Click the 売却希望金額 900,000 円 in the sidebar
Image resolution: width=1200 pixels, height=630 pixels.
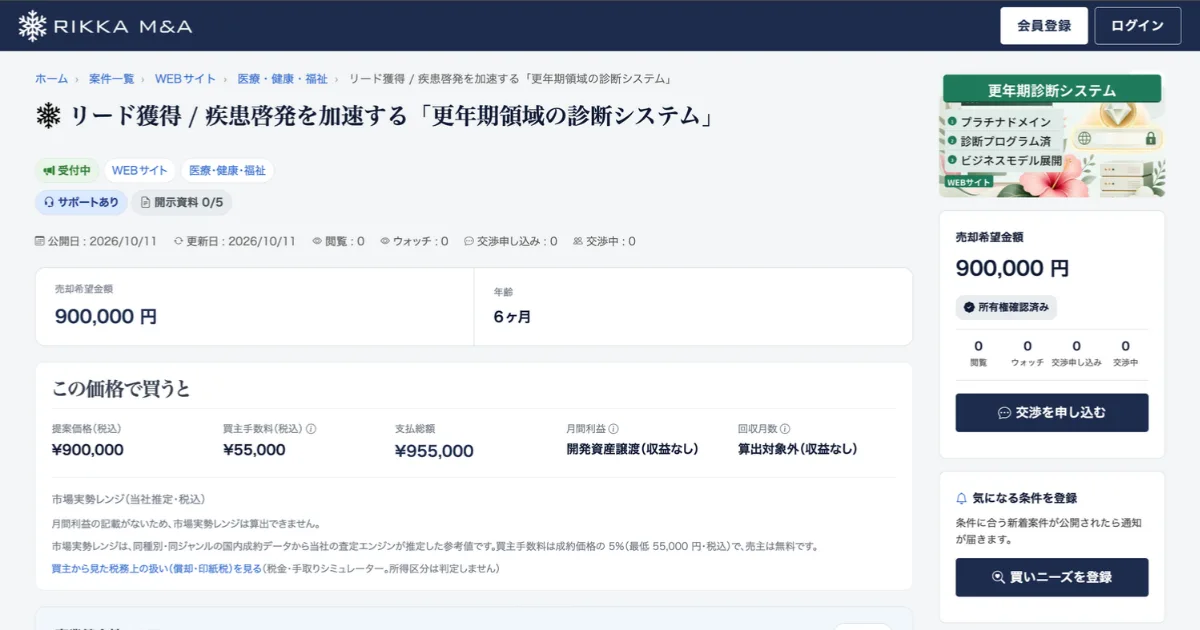(x=1012, y=268)
